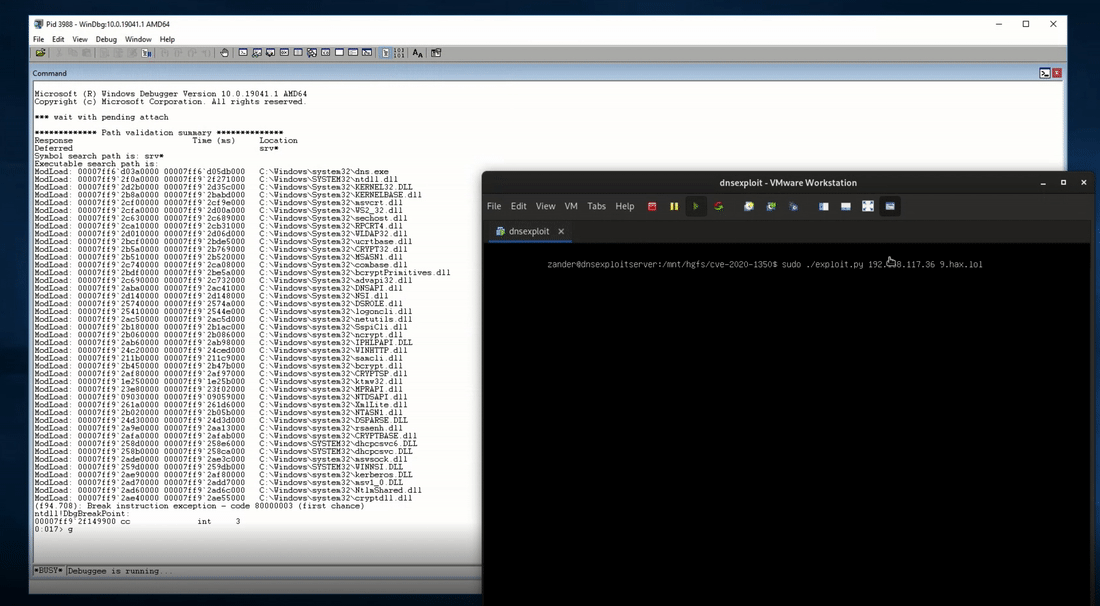Click the ModLoad line for cryptdll.dll
This screenshot has width=1100, height=606.
[223, 498]
